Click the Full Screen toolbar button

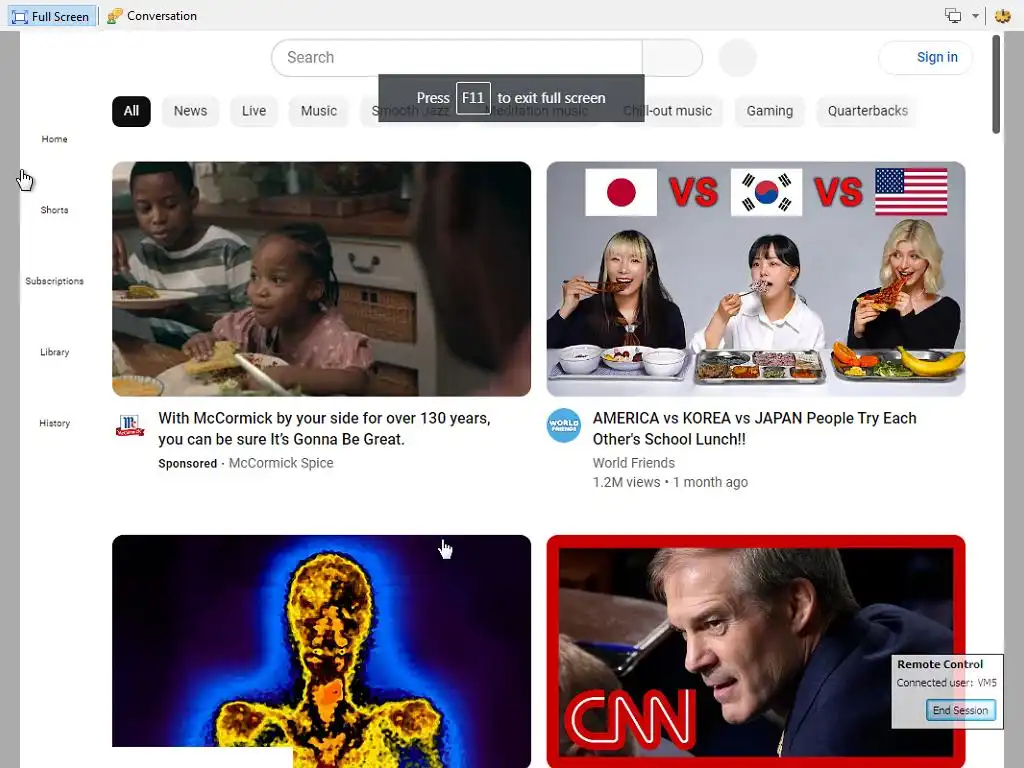(51, 16)
